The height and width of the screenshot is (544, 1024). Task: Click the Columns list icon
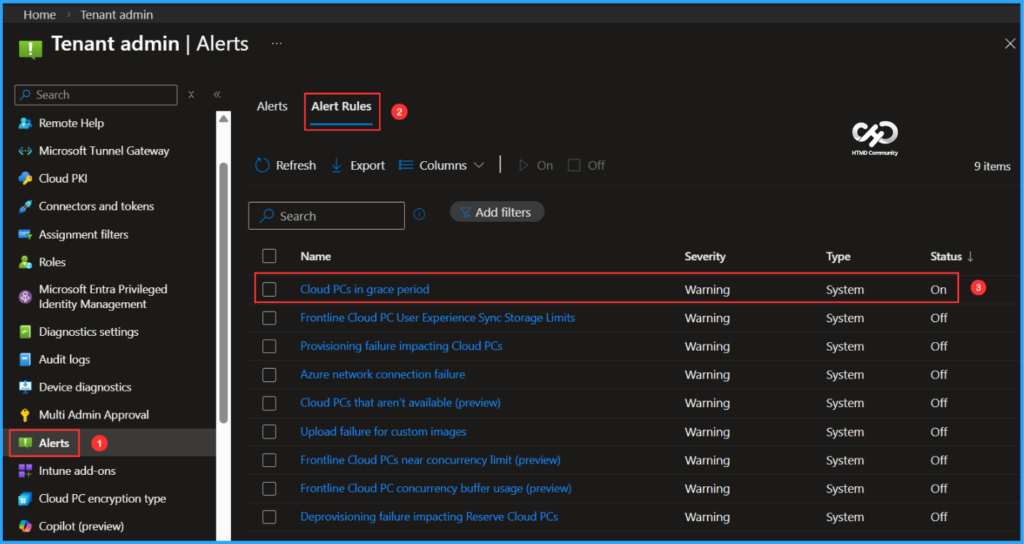click(406, 165)
